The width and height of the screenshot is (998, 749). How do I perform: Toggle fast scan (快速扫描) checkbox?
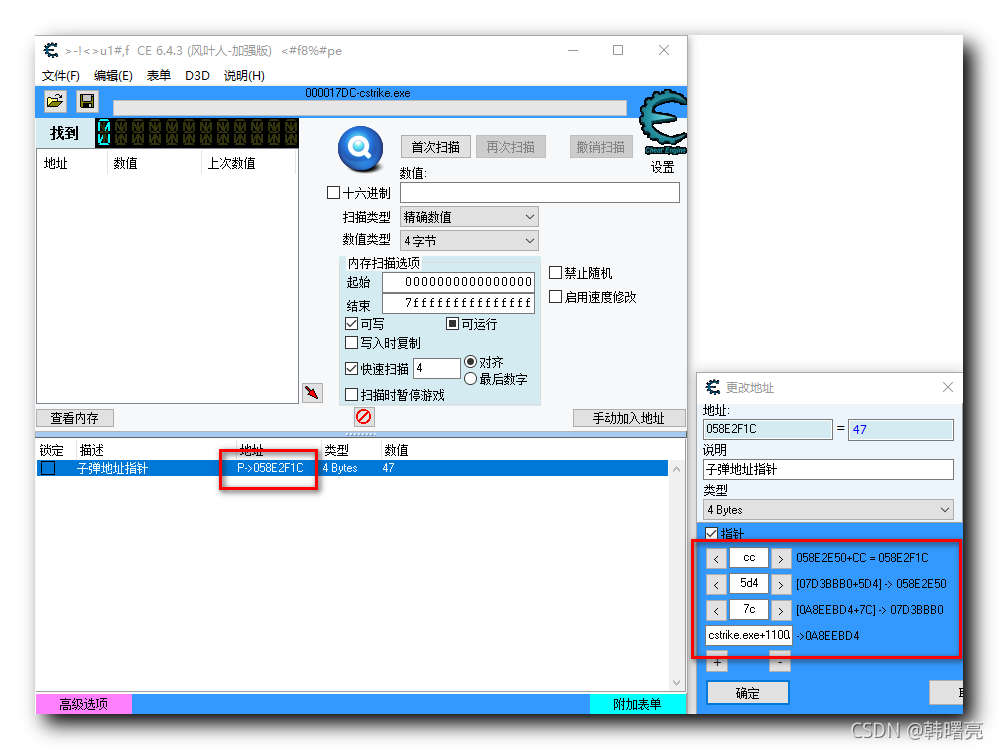[351, 368]
